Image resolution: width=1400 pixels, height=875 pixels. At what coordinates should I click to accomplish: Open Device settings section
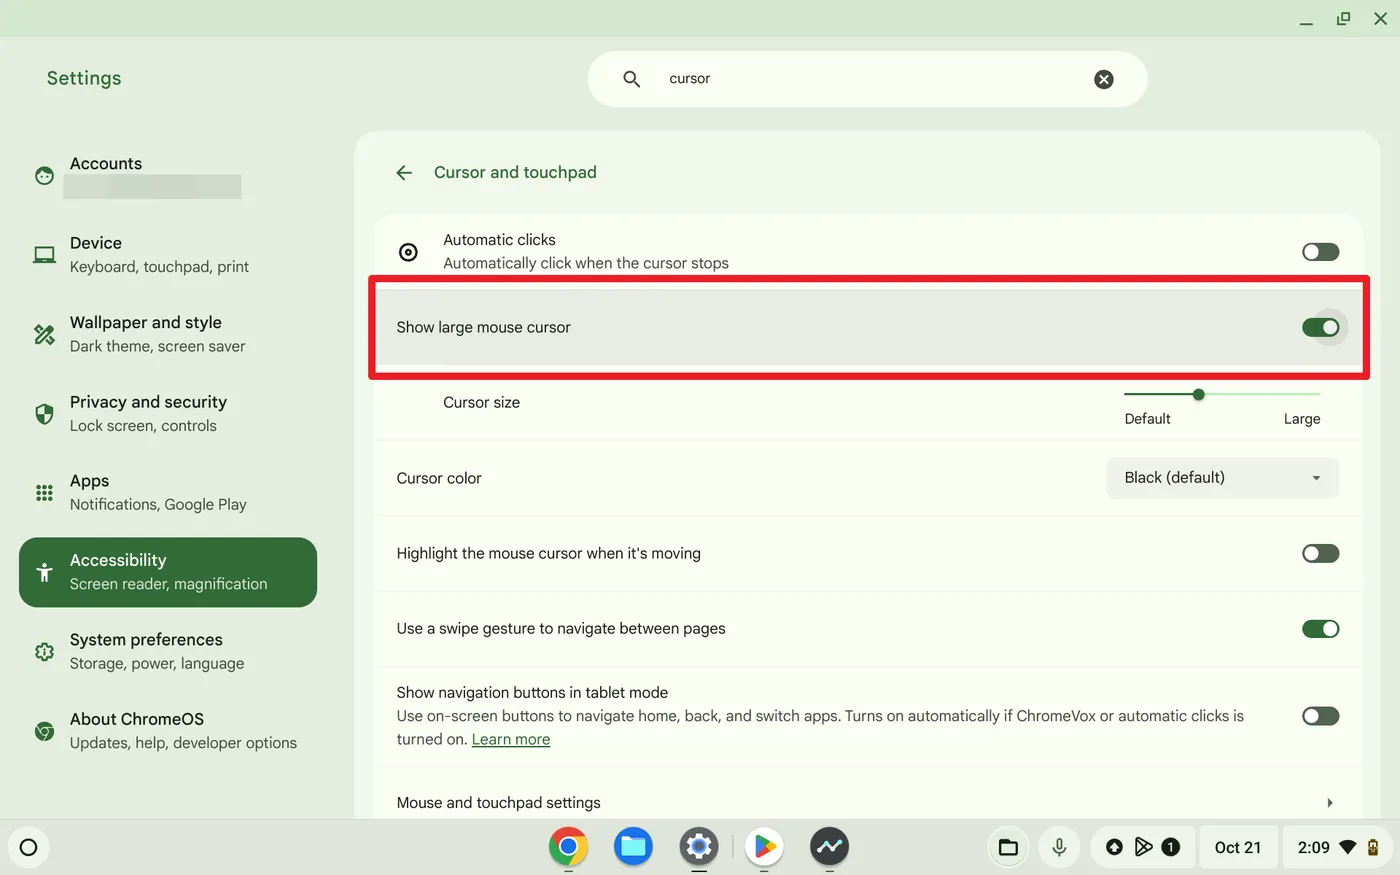point(168,255)
